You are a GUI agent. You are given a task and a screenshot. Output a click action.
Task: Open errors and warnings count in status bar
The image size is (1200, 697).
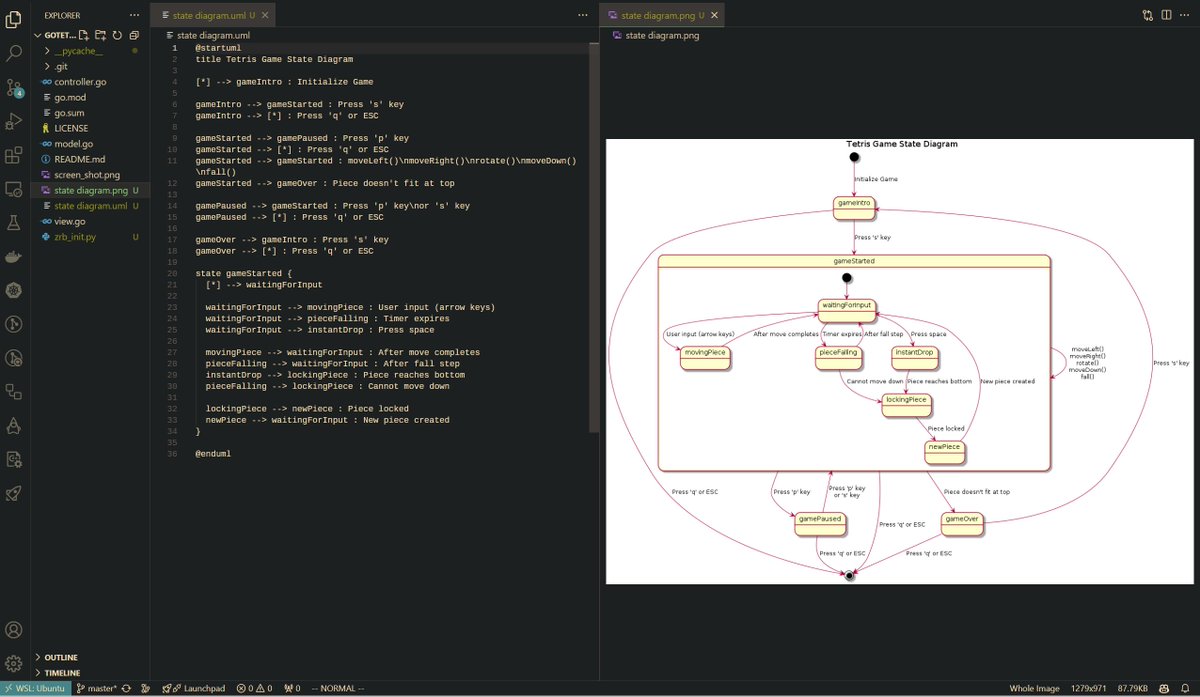click(255, 688)
